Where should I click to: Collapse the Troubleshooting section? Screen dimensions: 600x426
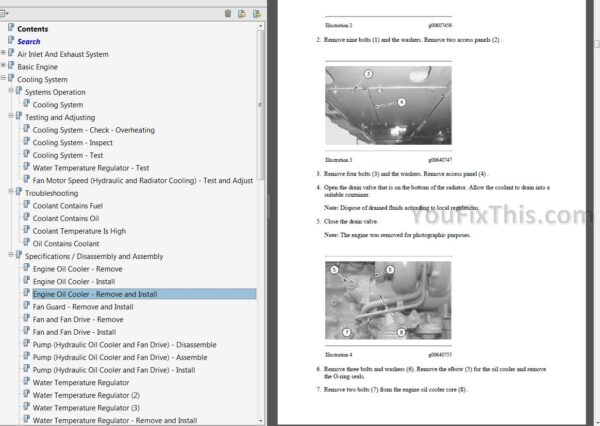click(11, 193)
